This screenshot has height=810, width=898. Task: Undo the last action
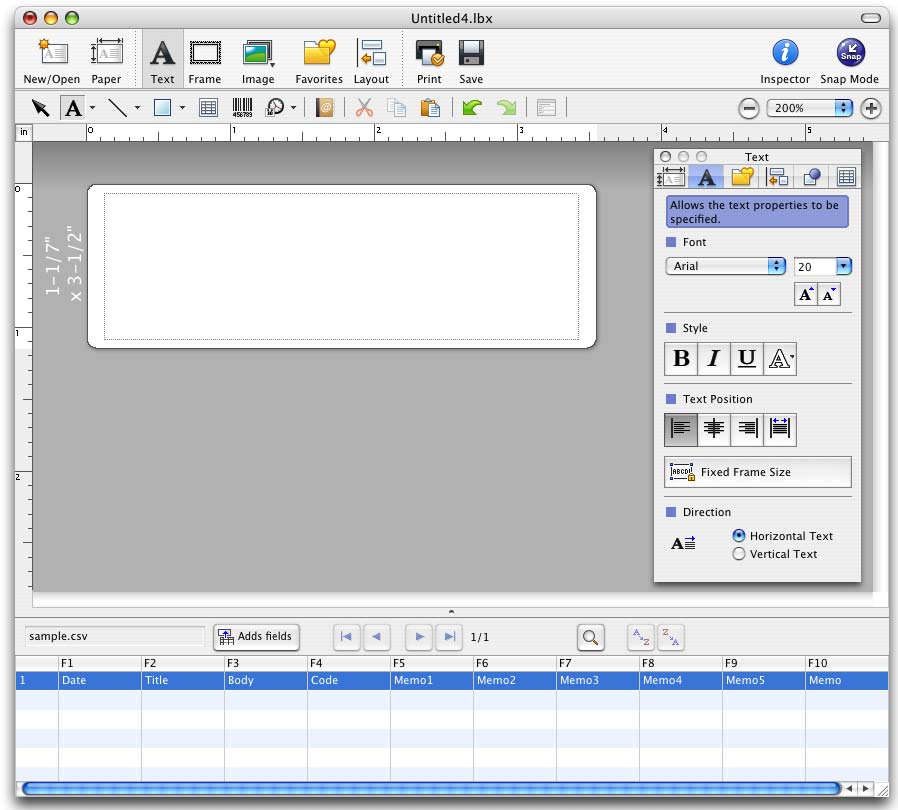click(472, 108)
